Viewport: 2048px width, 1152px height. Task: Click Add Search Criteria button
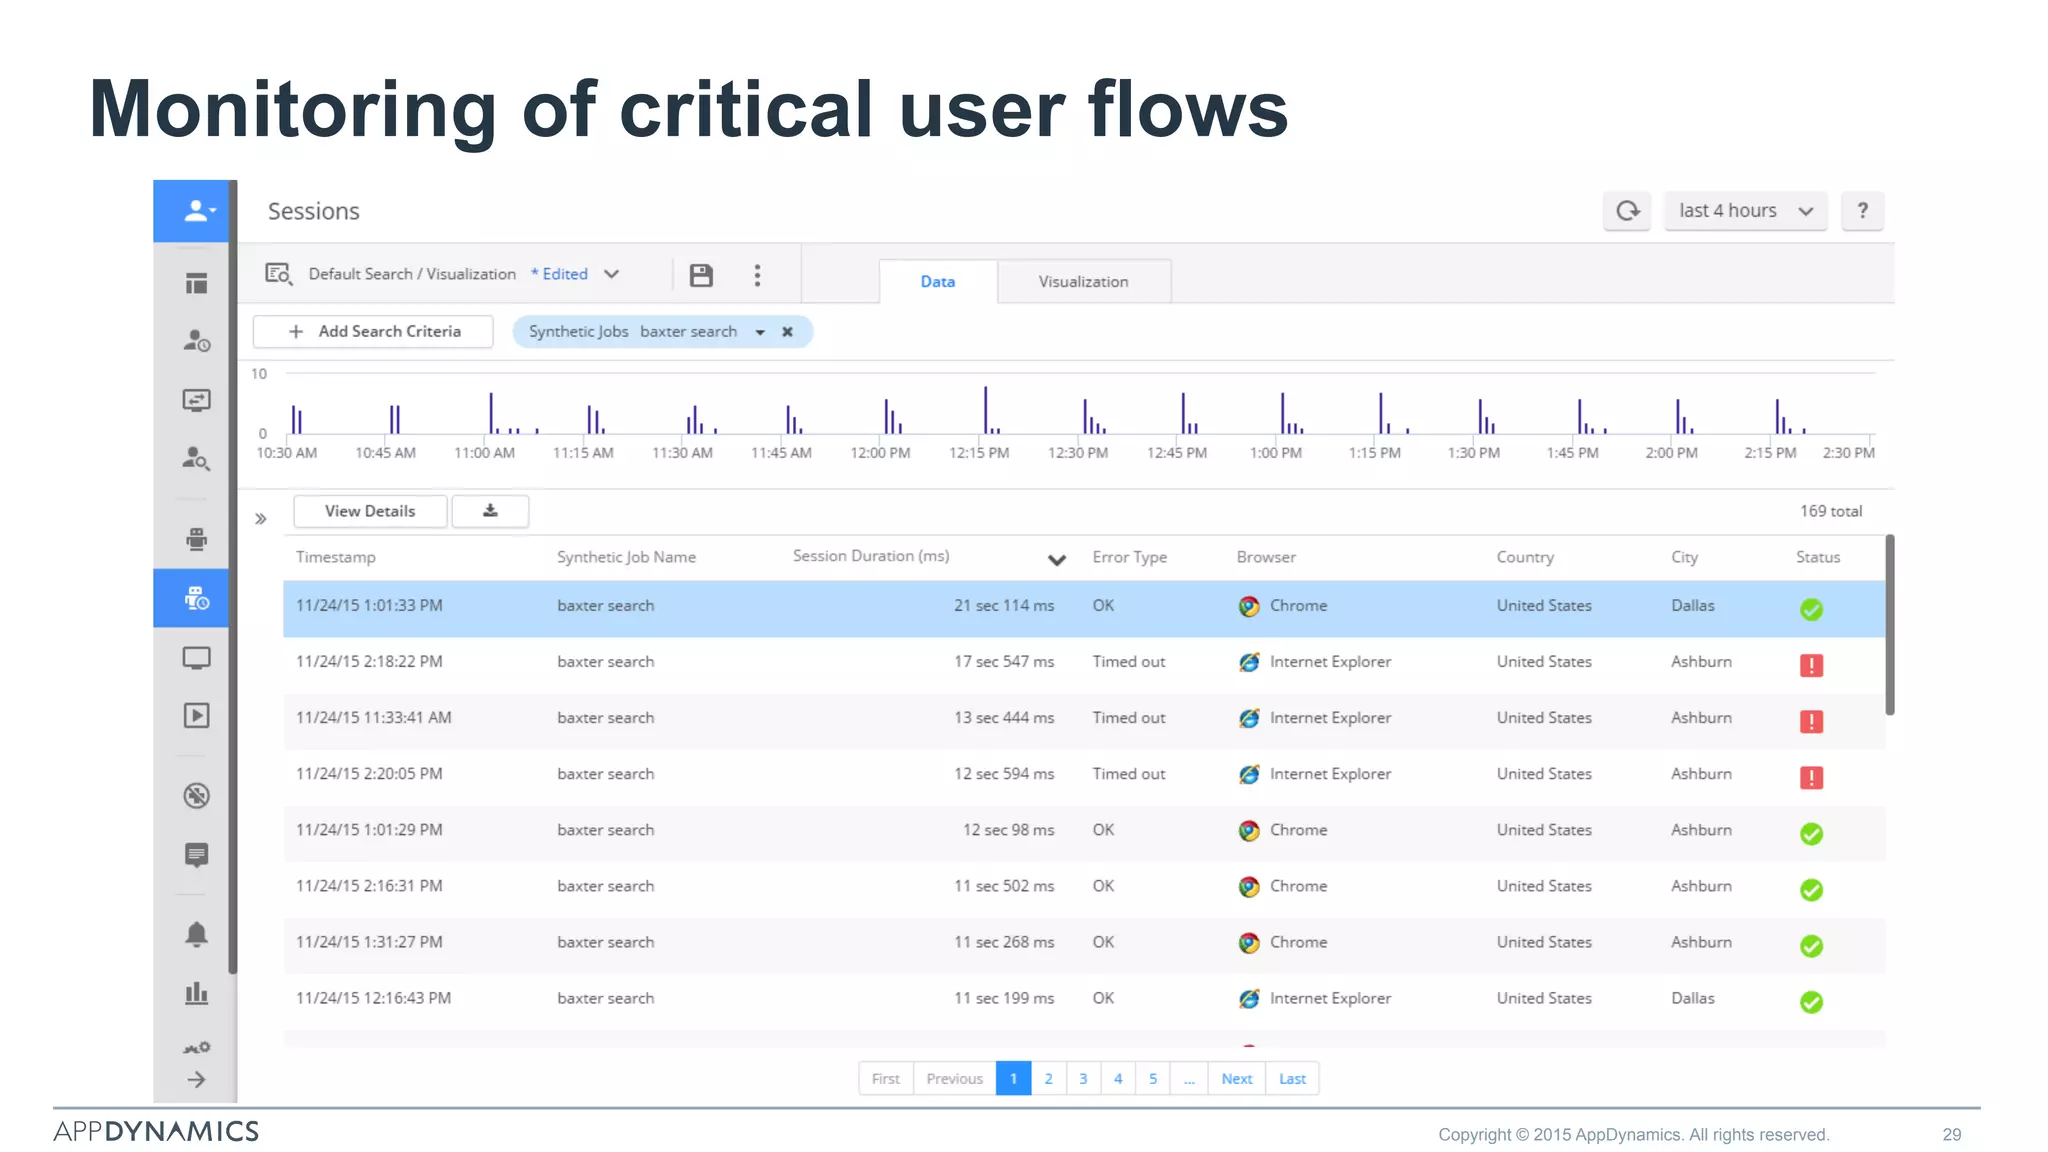pos(374,332)
